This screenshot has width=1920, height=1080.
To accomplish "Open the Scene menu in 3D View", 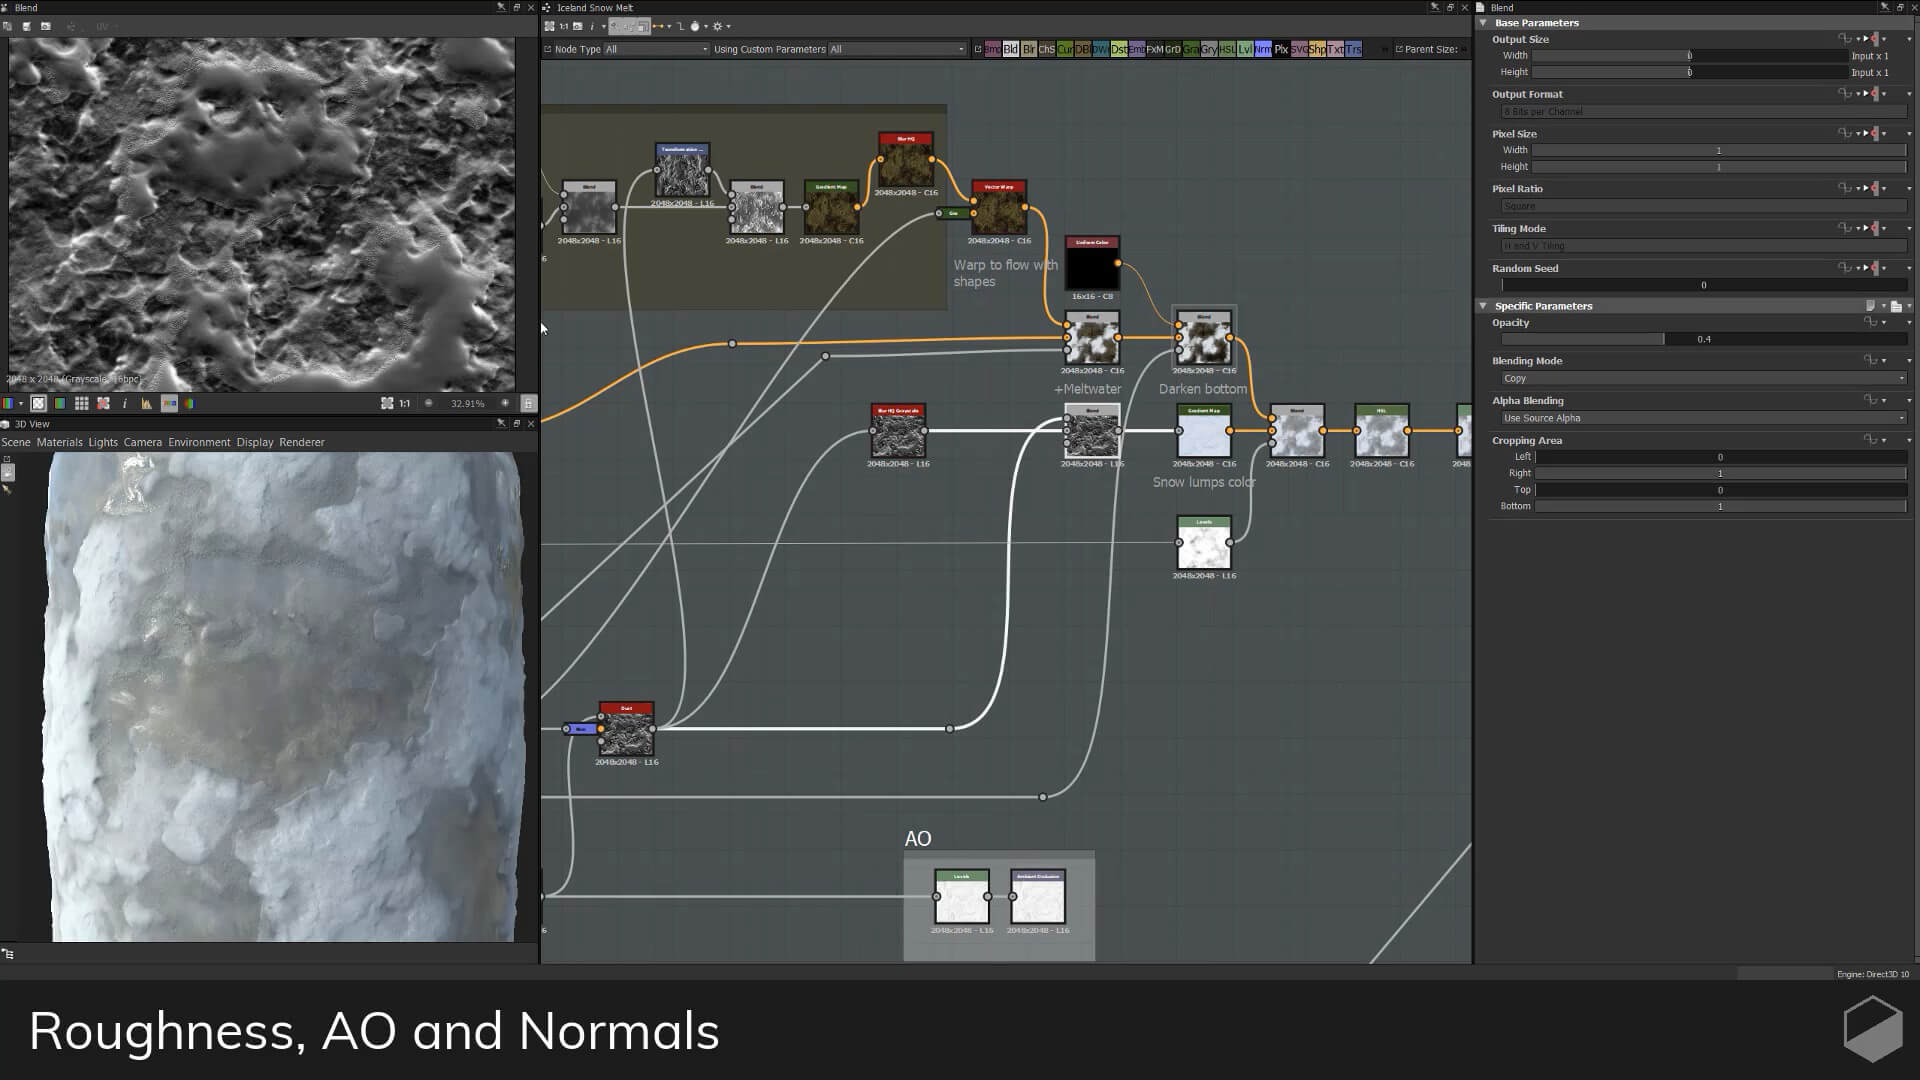I will tap(16, 442).
